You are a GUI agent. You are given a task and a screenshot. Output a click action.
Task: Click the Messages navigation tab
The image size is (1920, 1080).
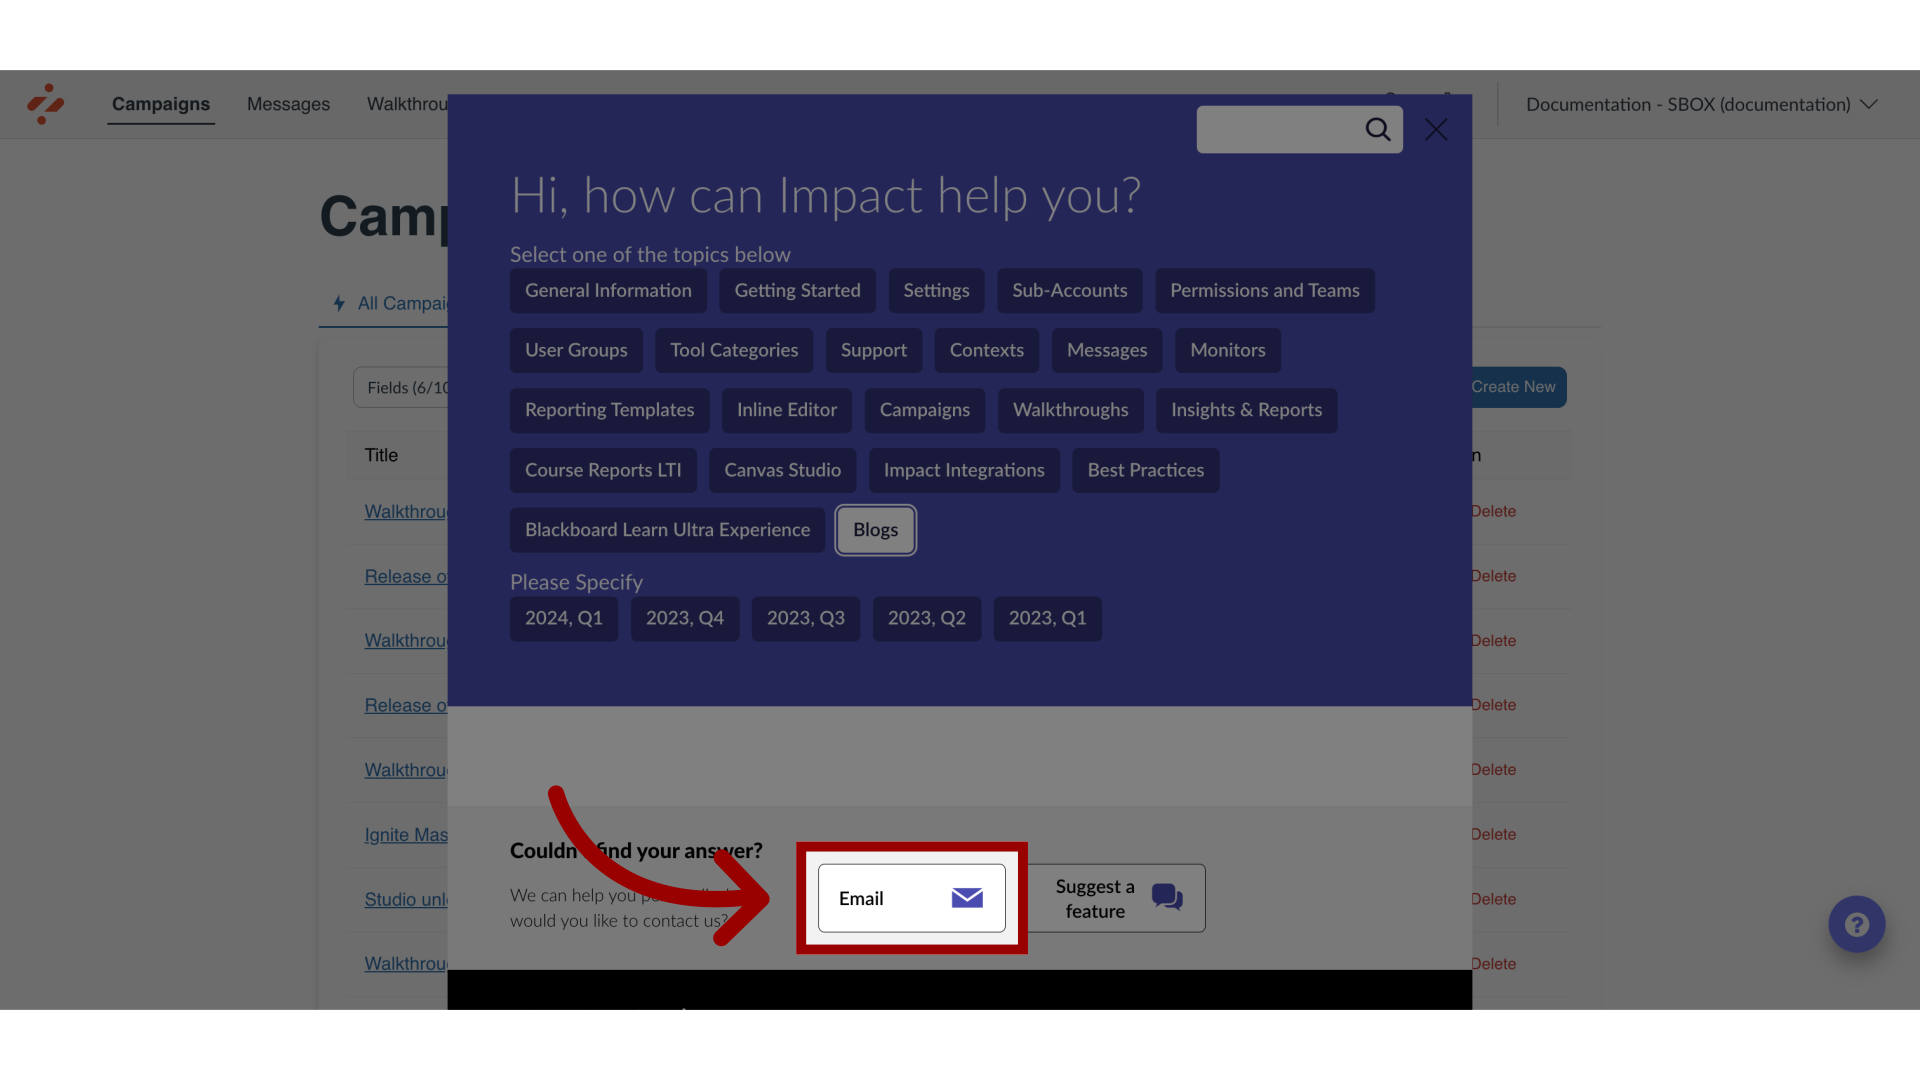click(287, 104)
